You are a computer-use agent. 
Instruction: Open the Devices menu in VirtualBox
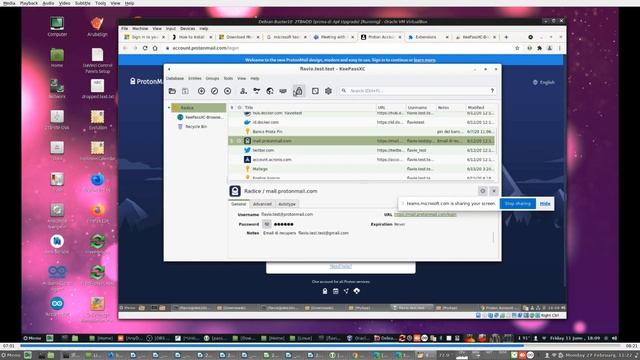187,29
